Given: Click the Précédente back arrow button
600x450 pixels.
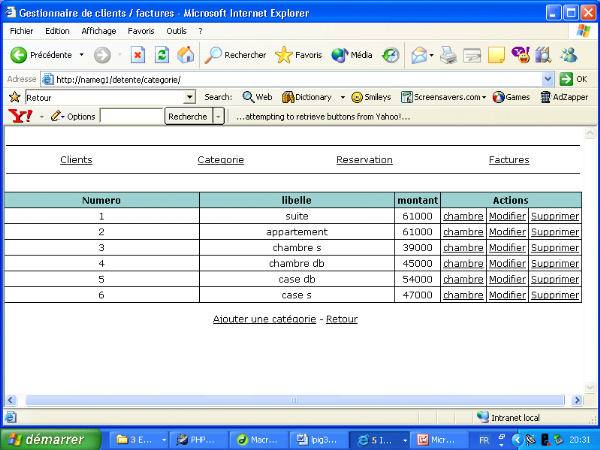Looking at the screenshot, I should pyautogui.click(x=42, y=55).
